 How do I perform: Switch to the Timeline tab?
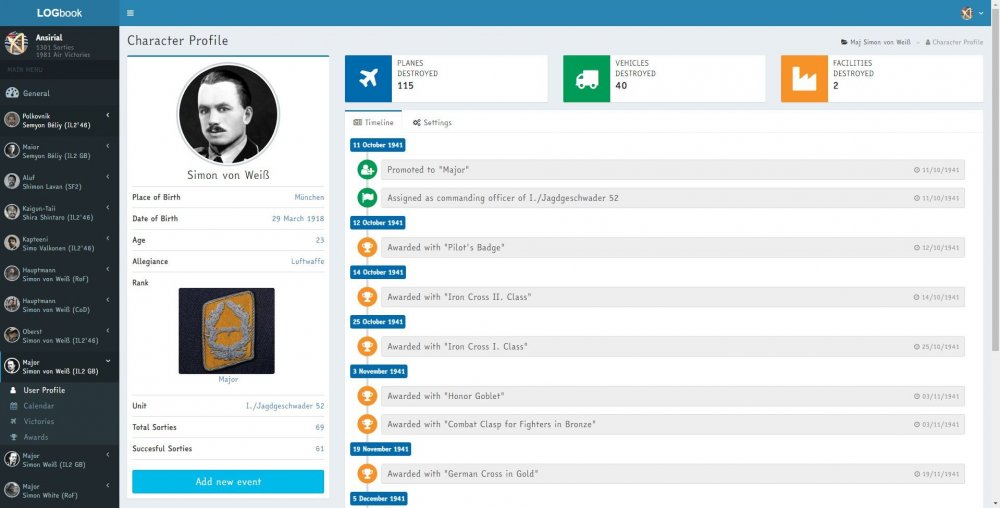(x=374, y=122)
